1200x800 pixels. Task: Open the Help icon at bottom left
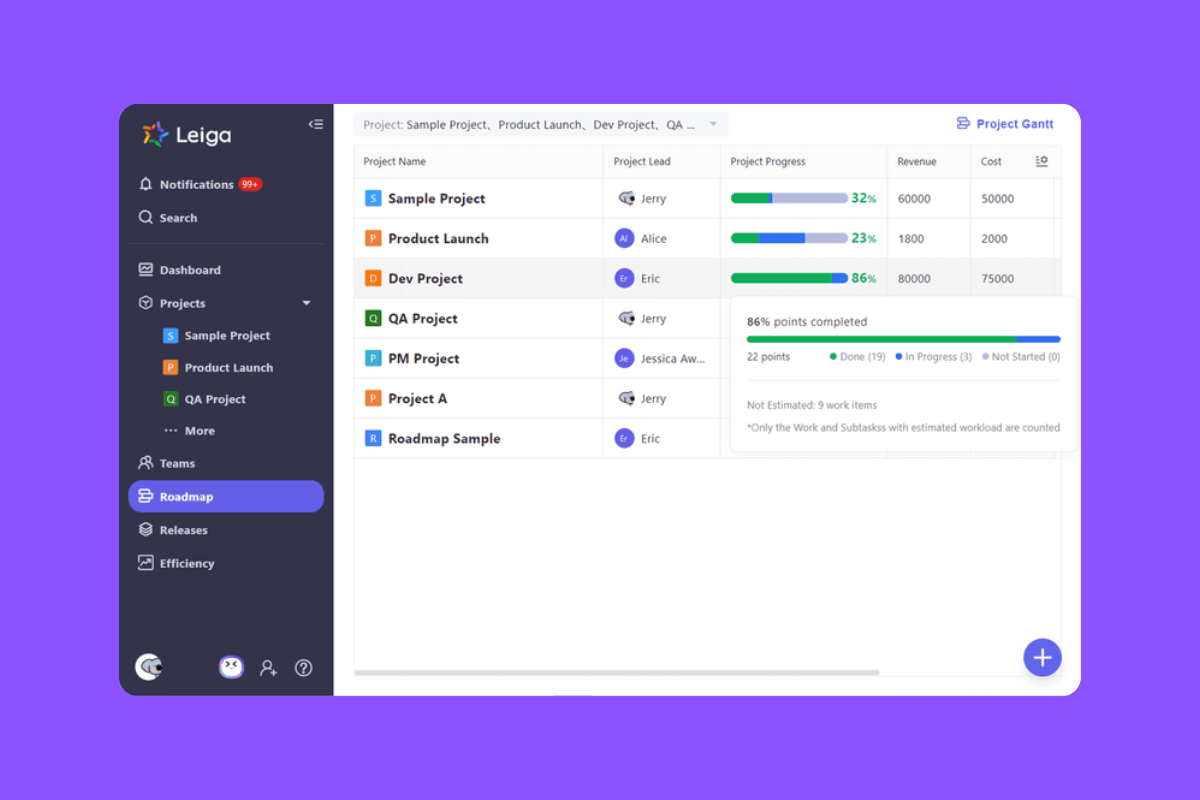pyautogui.click(x=304, y=667)
